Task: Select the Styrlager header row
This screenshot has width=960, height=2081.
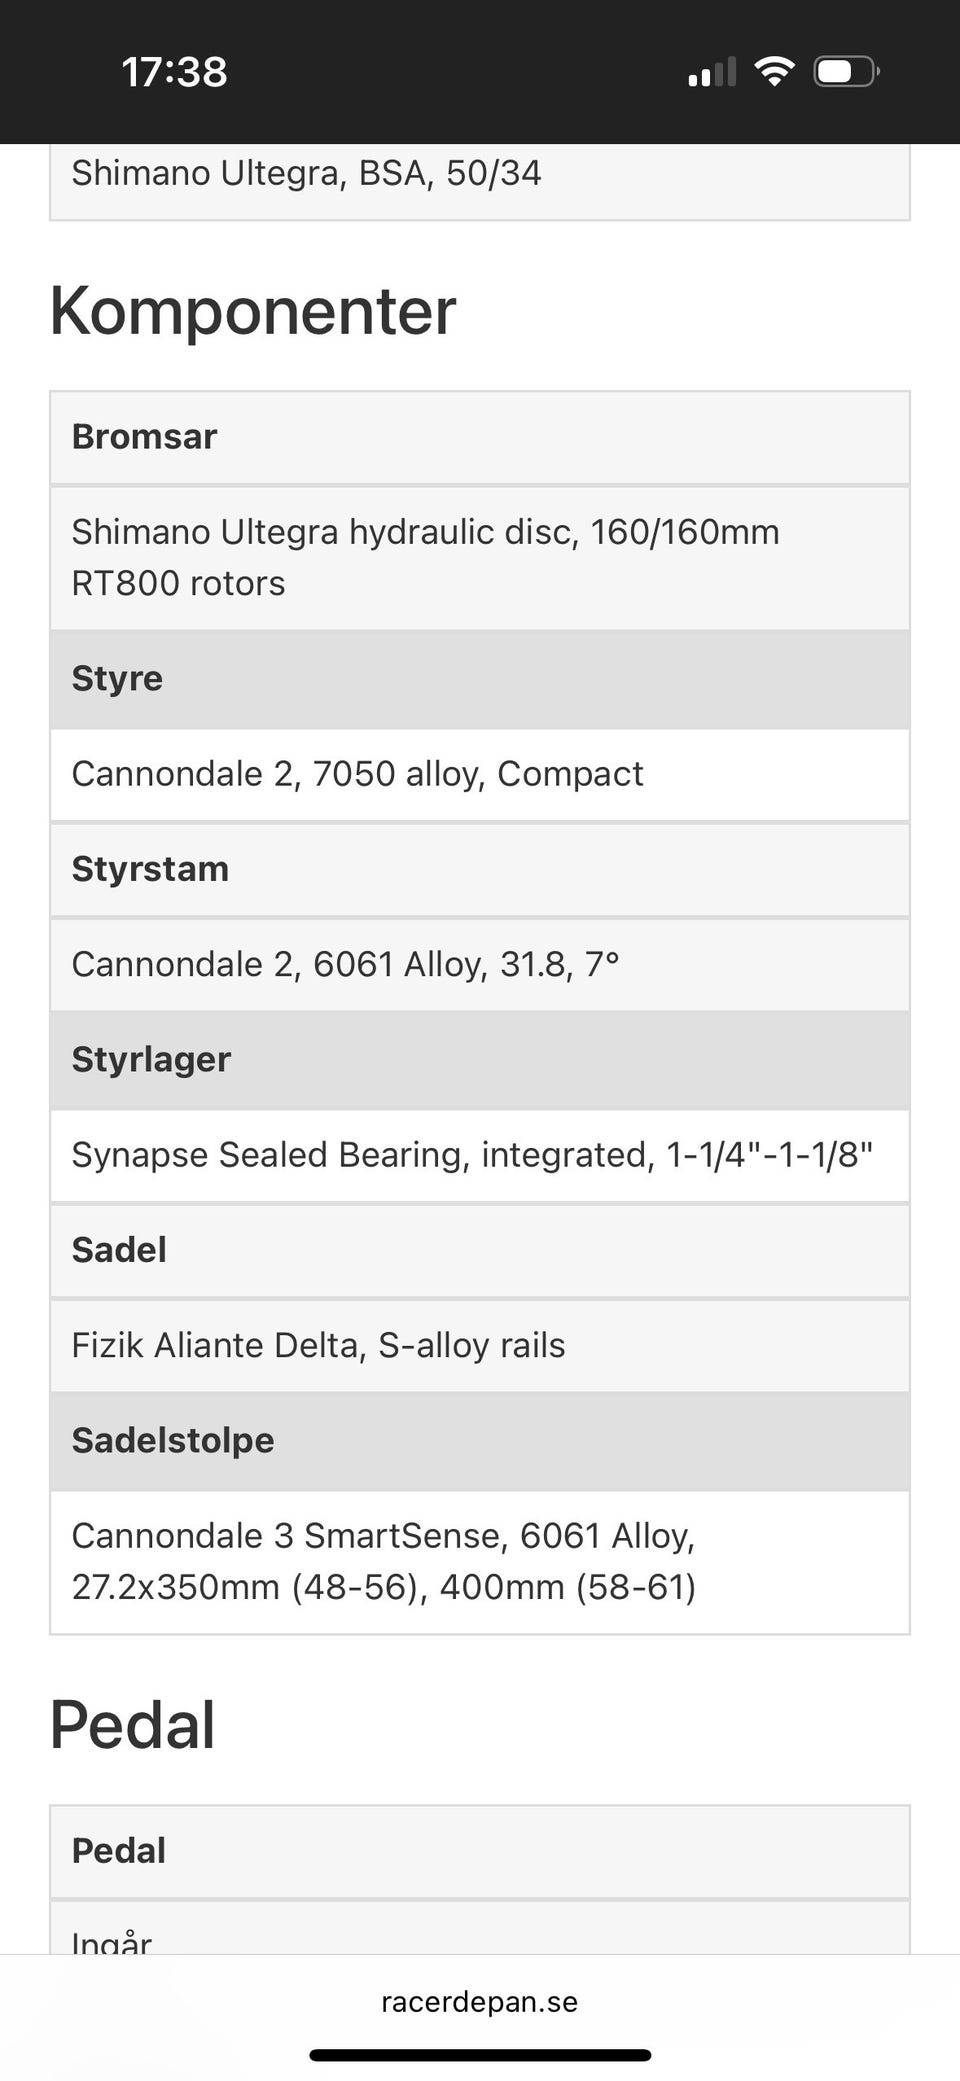Action: (x=480, y=1059)
